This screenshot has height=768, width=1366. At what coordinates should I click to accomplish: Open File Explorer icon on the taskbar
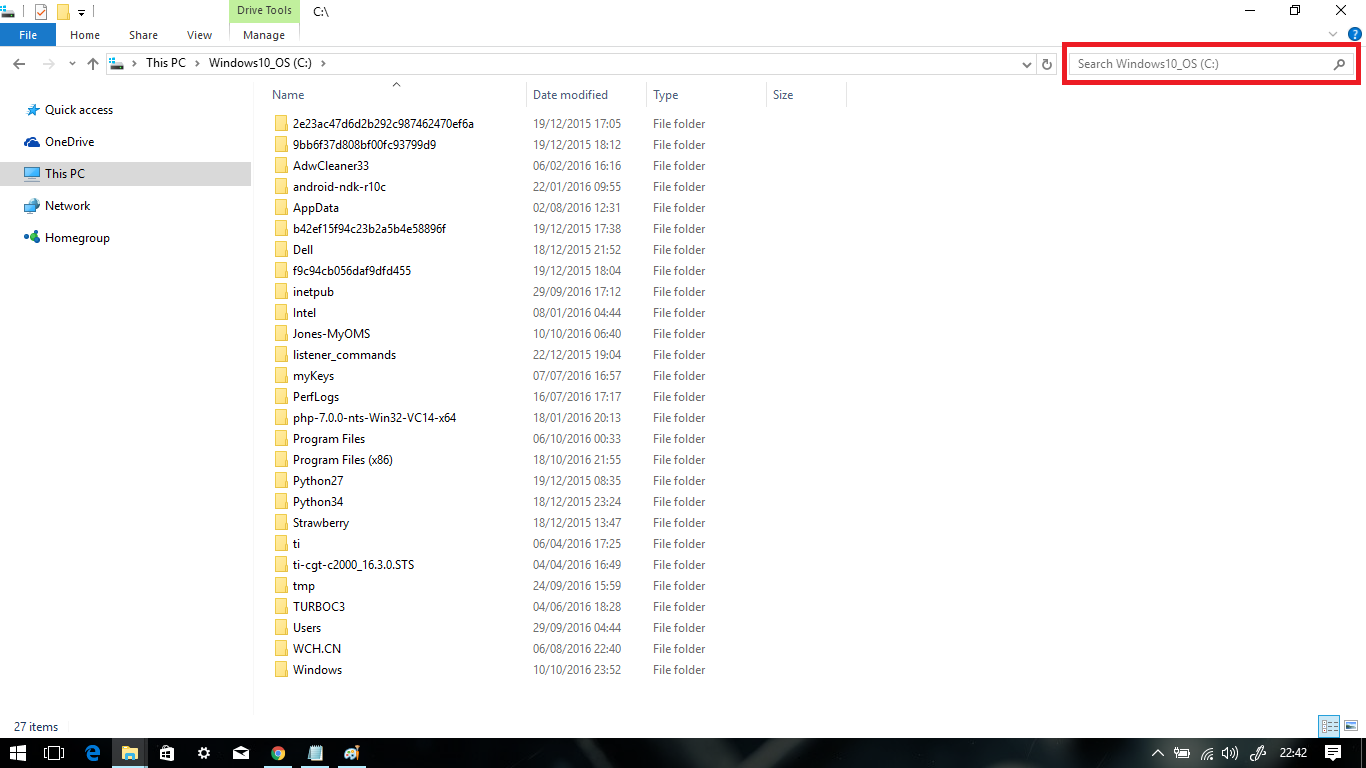coord(129,753)
